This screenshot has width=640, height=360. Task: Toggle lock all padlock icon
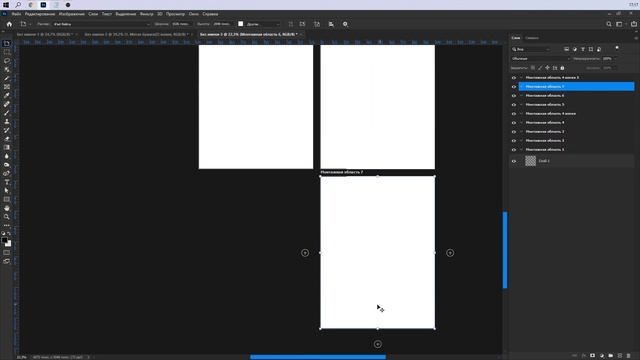coord(562,68)
